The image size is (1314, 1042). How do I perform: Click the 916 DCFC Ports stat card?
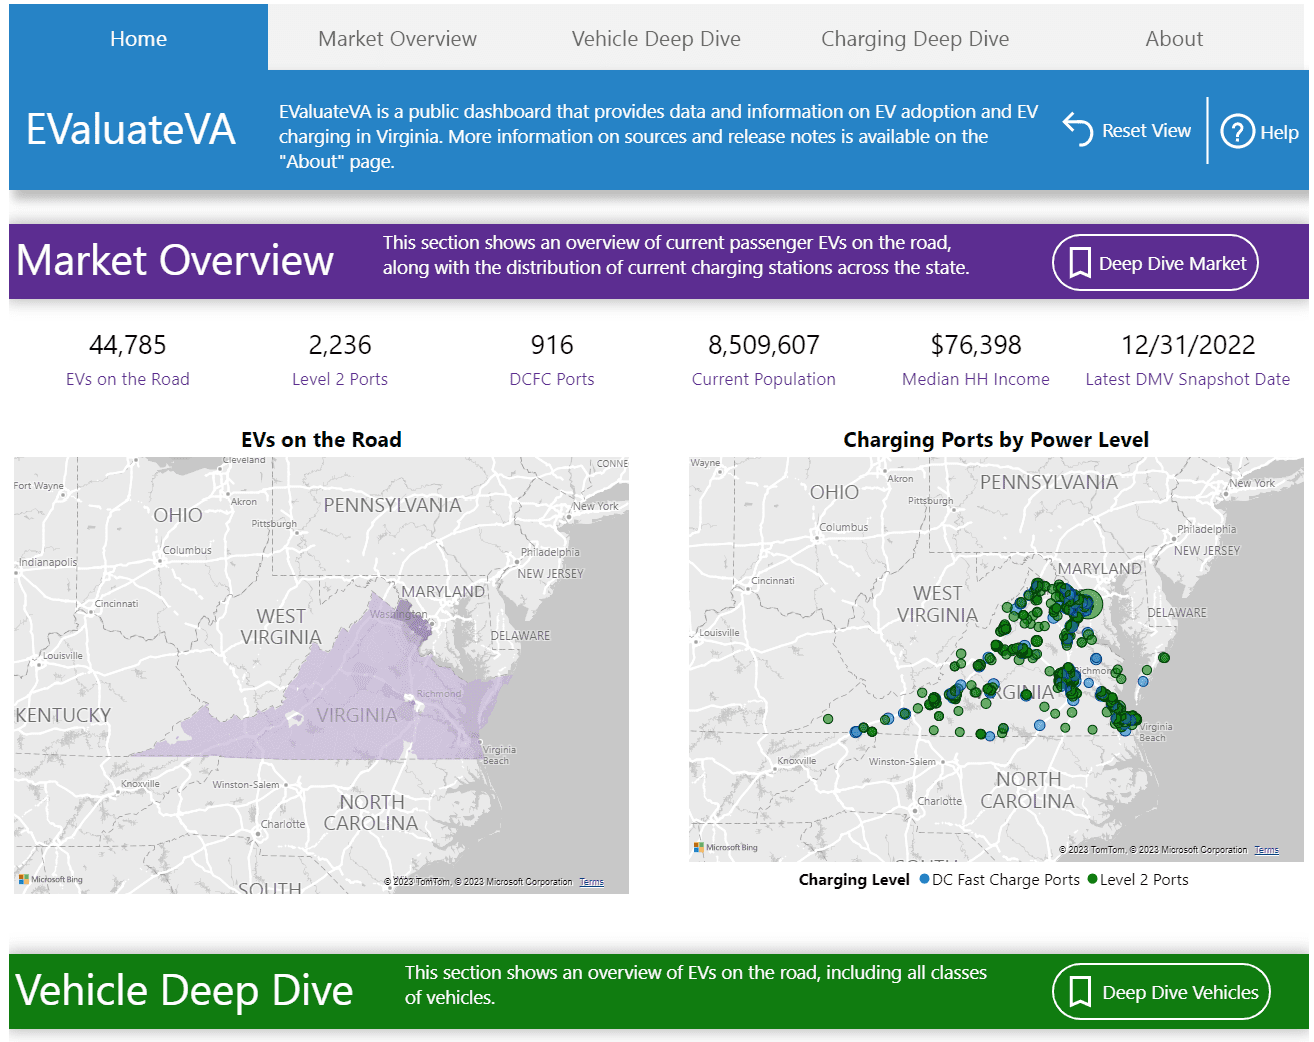click(552, 359)
